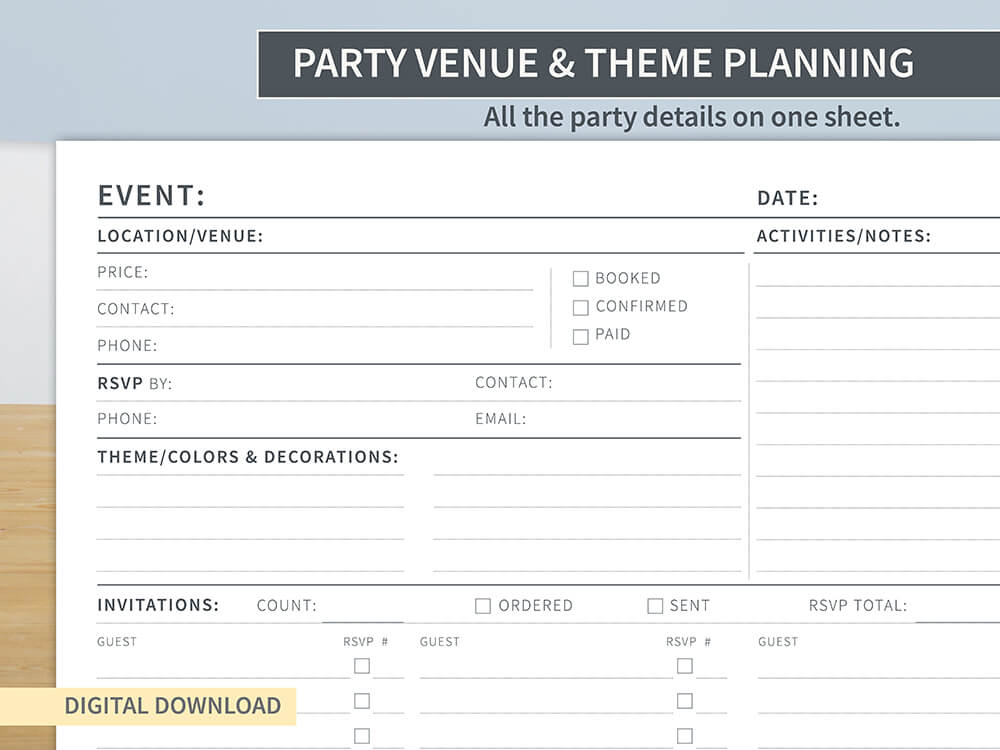Mark the PAID checkbox
1000x750 pixels.
[580, 336]
